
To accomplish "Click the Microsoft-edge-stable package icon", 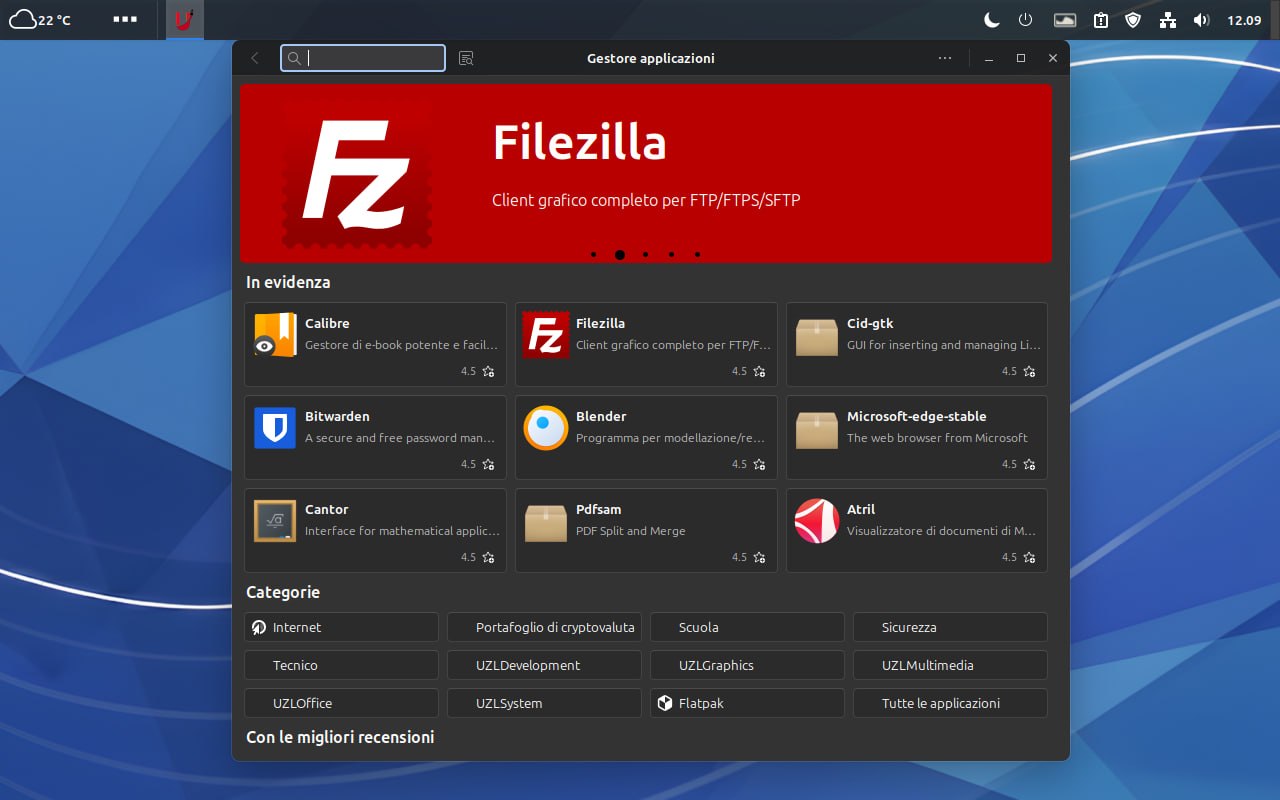I will tap(817, 430).
